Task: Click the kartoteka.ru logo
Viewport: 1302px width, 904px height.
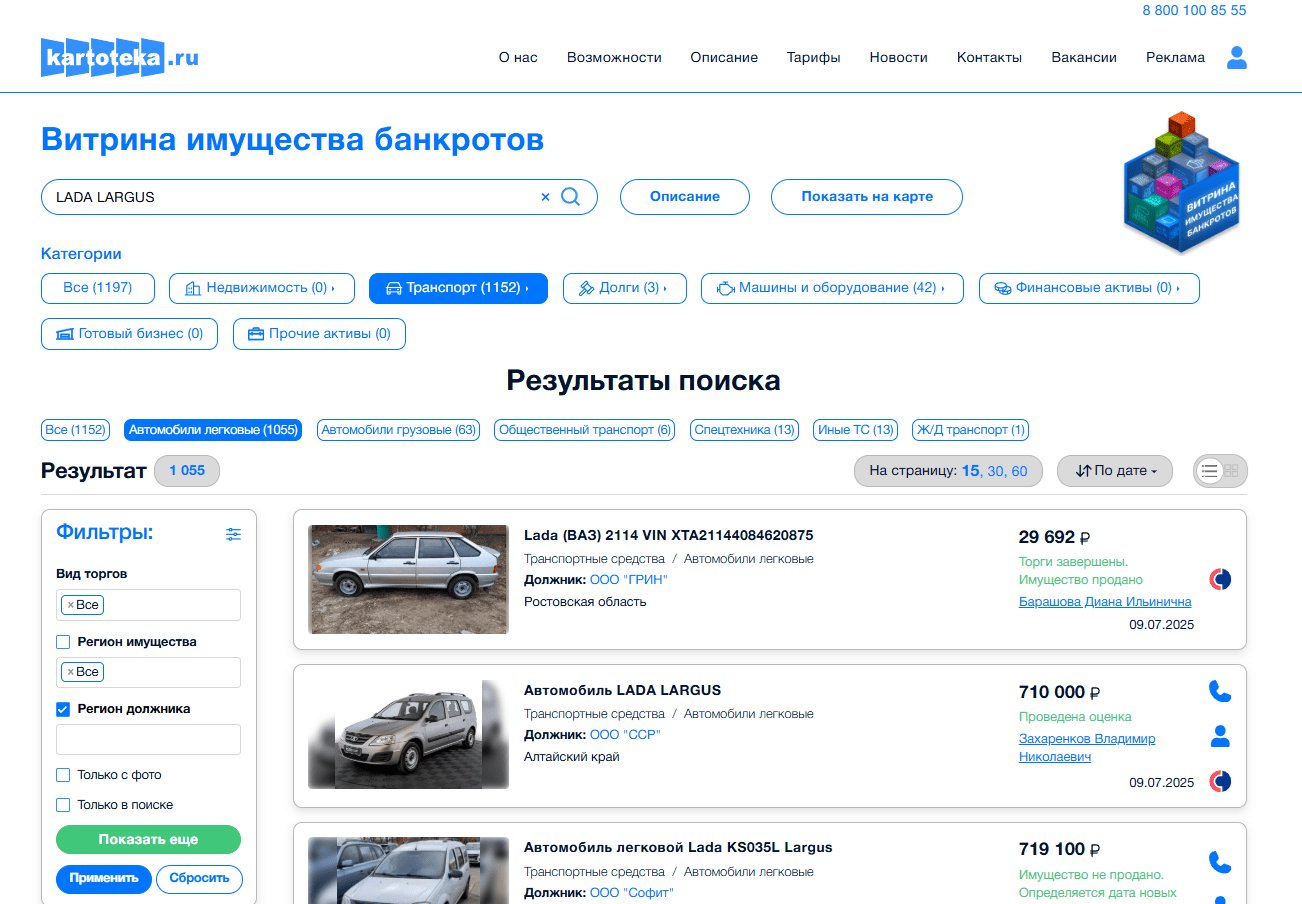Action: (120, 58)
